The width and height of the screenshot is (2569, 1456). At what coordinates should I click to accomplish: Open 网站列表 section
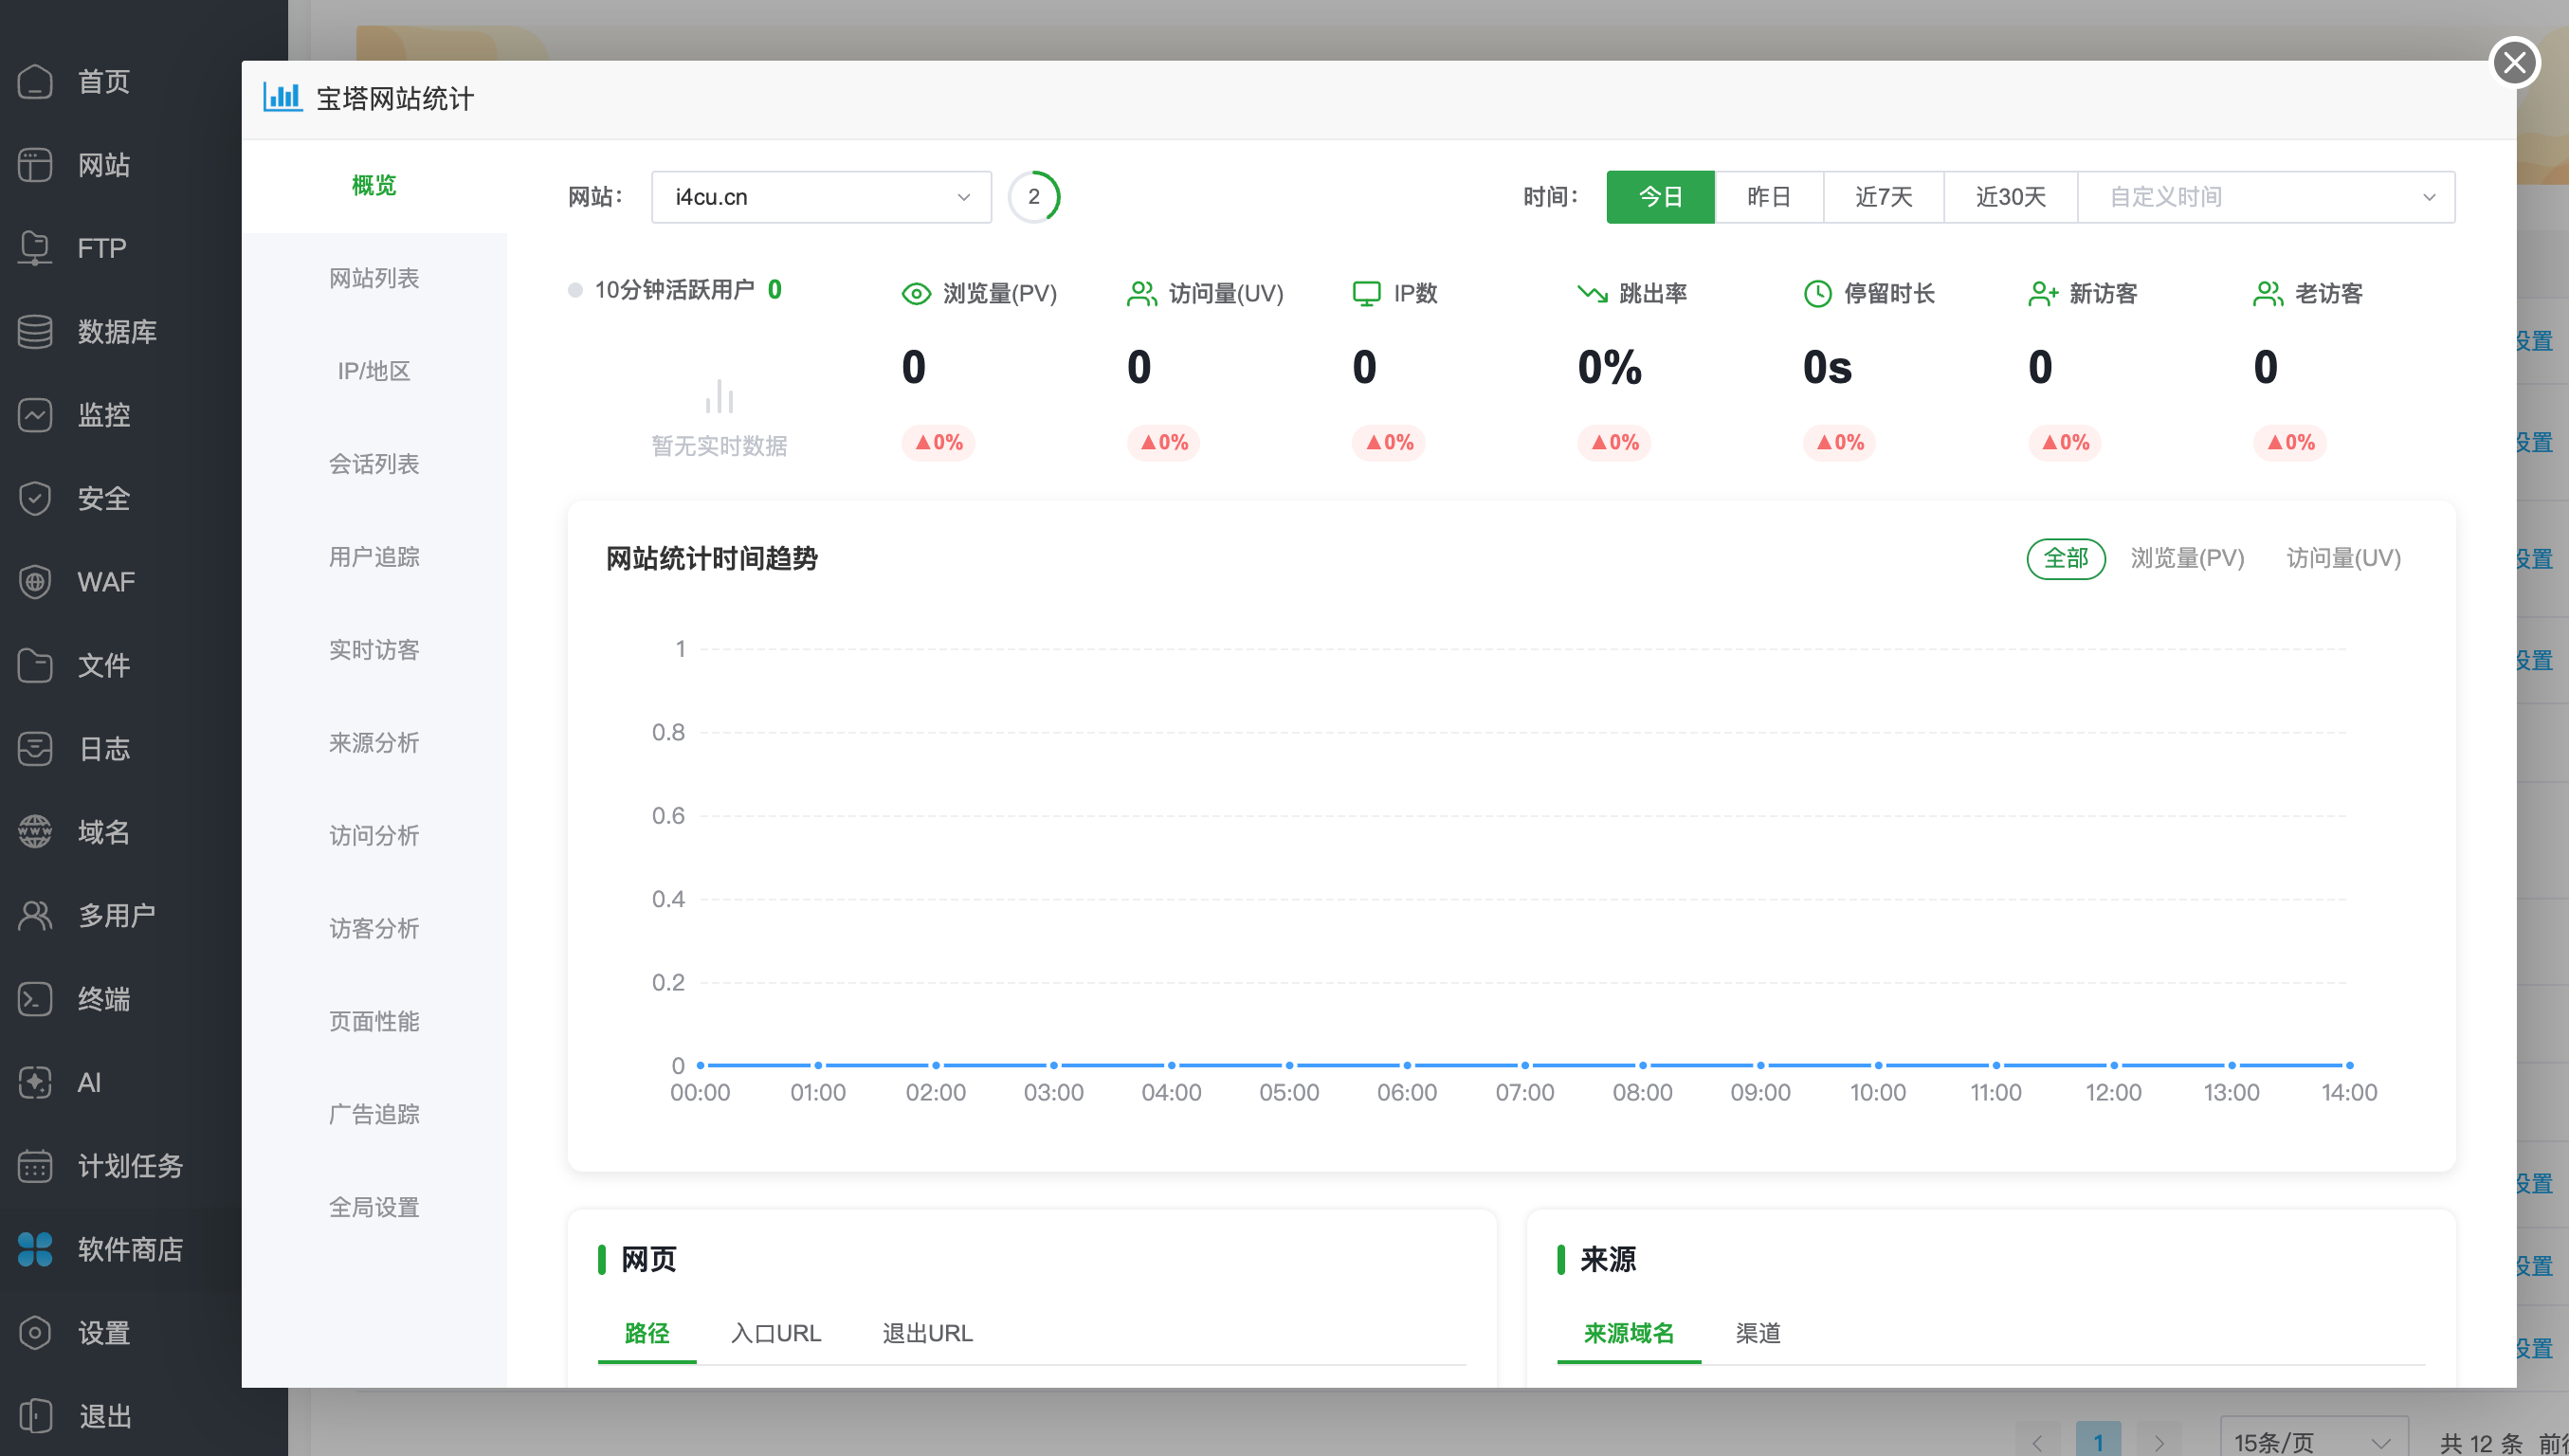[374, 278]
